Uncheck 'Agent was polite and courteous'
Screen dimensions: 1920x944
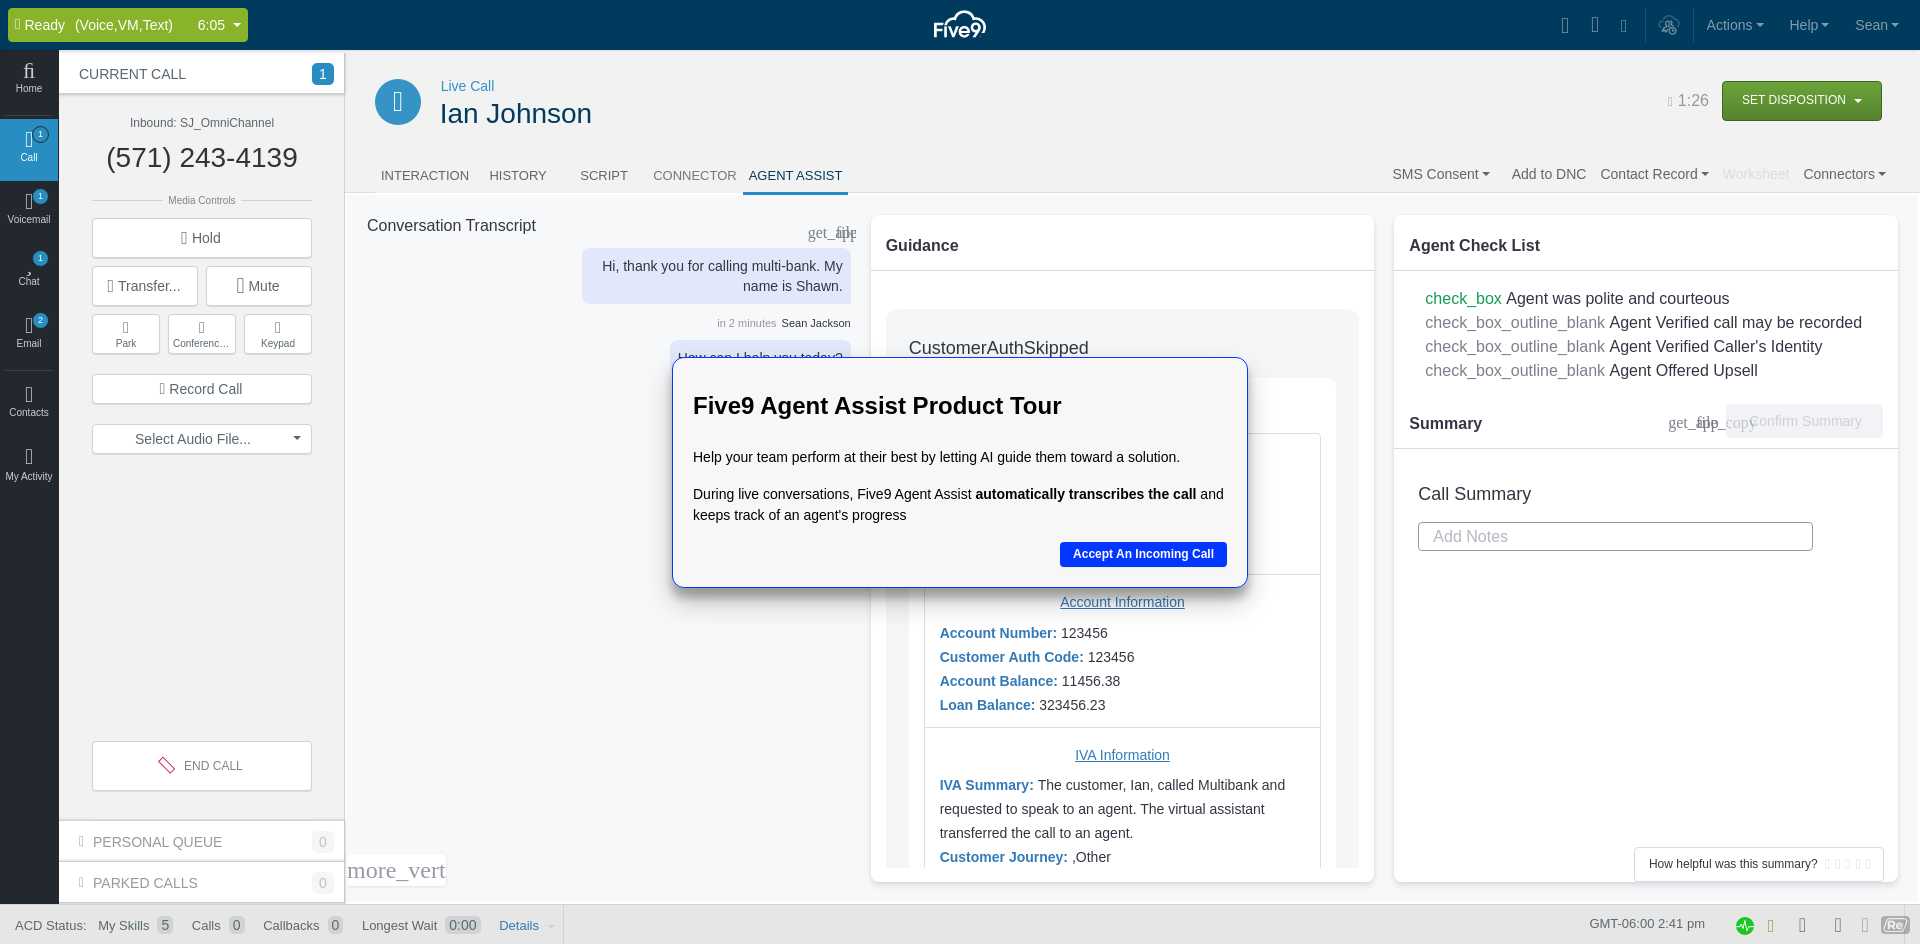[1463, 298]
